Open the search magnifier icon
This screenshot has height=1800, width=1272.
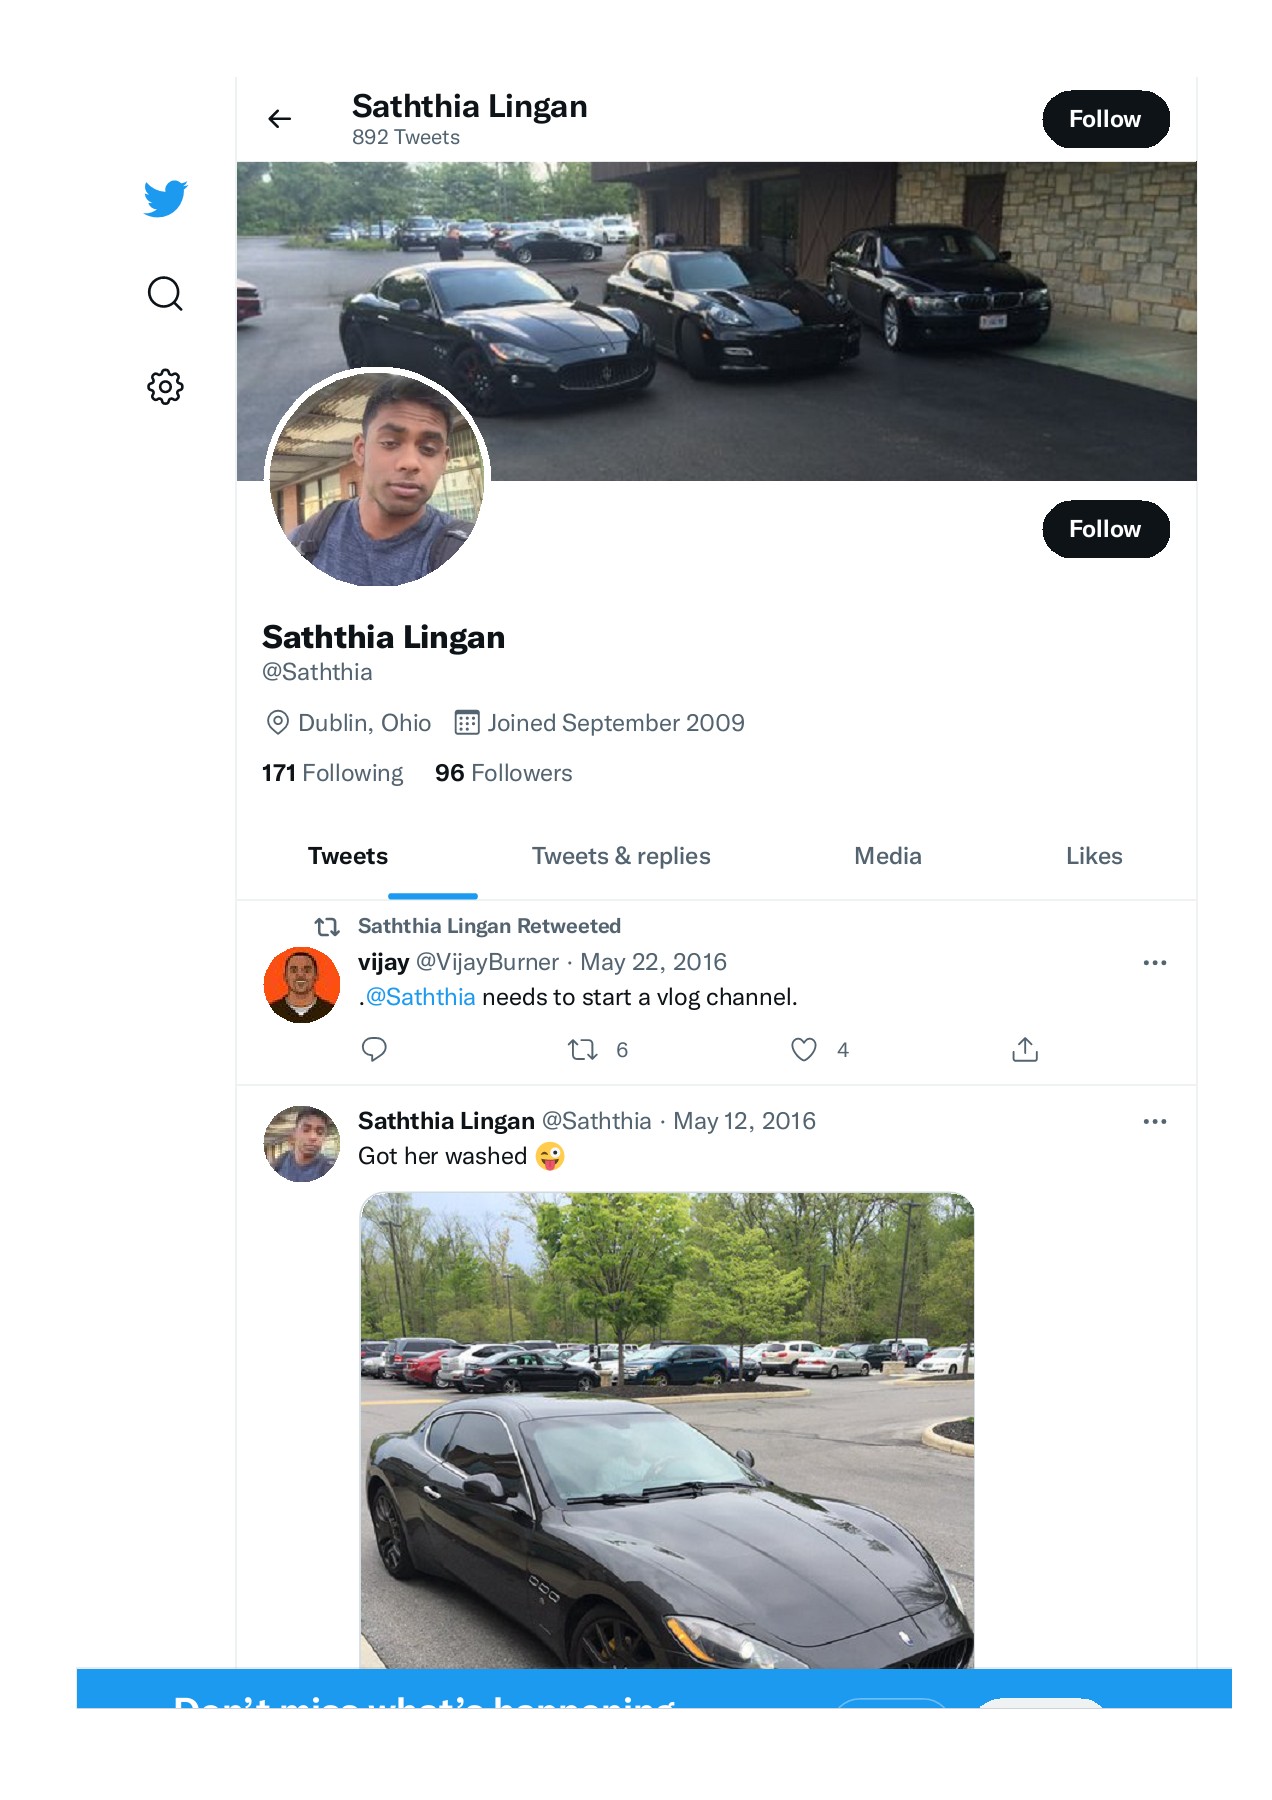point(165,294)
